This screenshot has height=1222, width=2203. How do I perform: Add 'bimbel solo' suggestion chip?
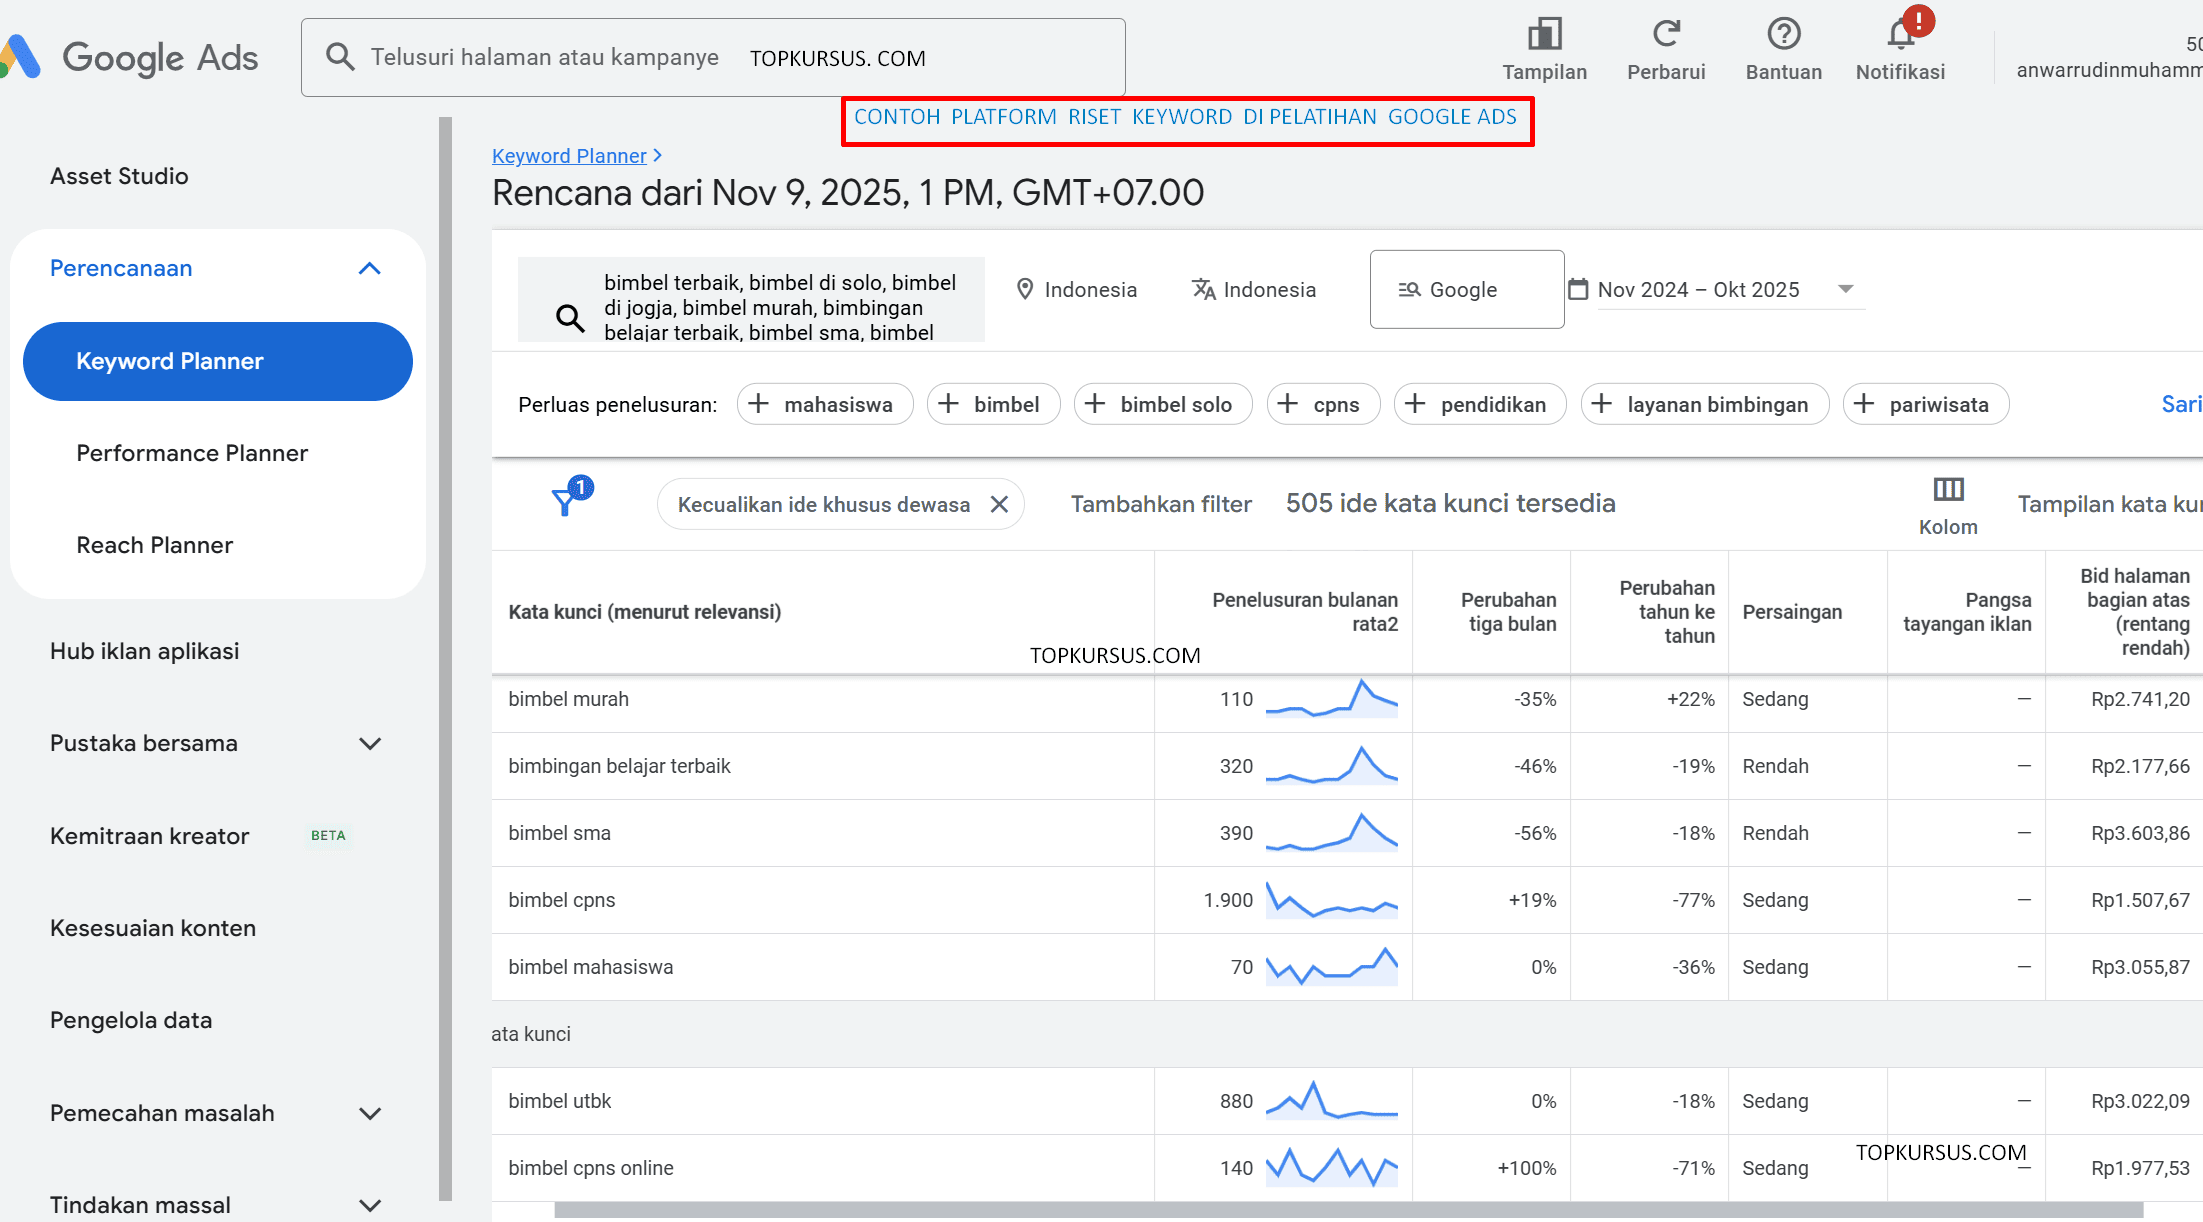pyautogui.click(x=1162, y=405)
